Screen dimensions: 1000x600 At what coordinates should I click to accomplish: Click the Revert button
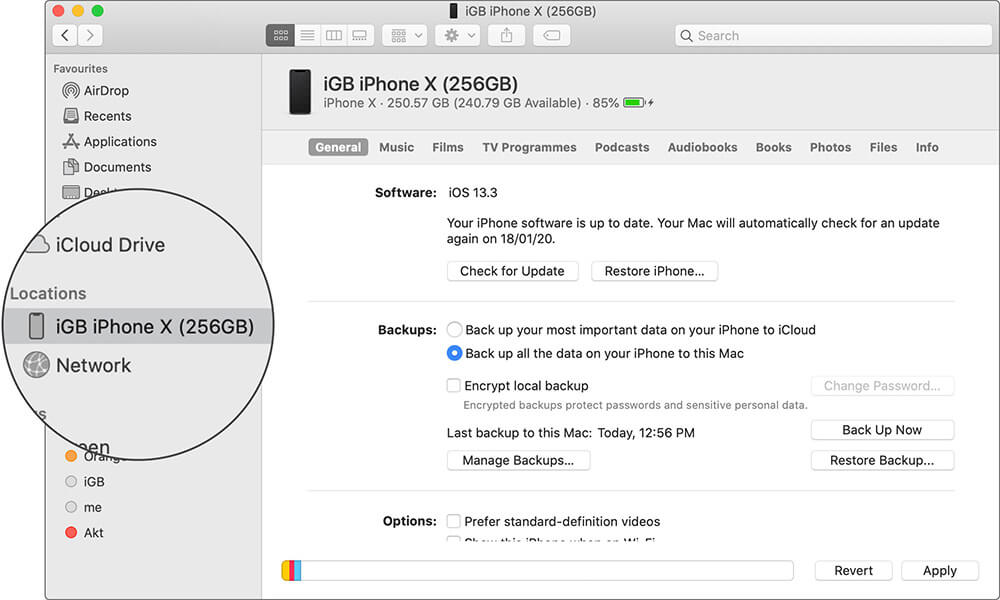(853, 571)
